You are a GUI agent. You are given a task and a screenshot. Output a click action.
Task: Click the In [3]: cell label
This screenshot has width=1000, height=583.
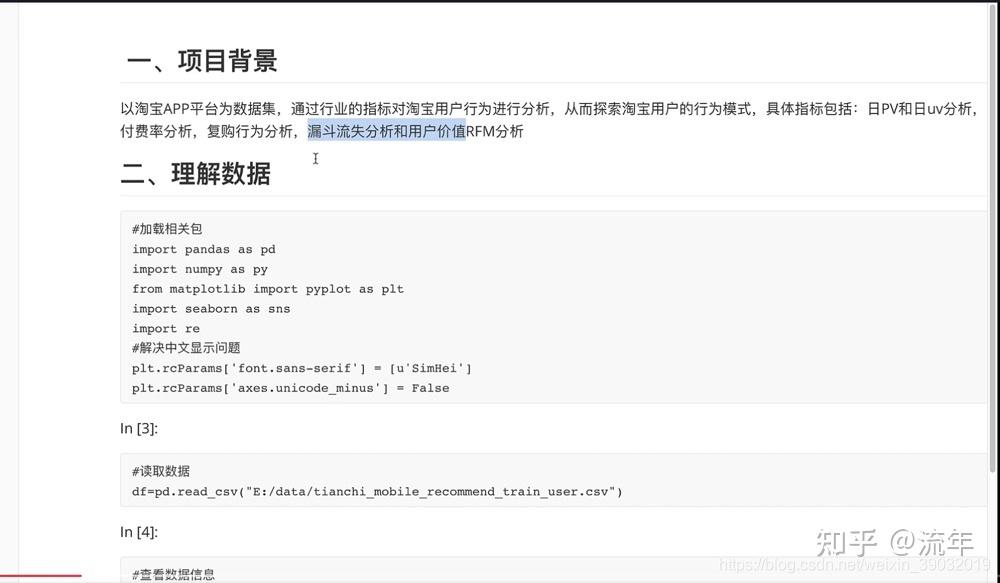[139, 428]
